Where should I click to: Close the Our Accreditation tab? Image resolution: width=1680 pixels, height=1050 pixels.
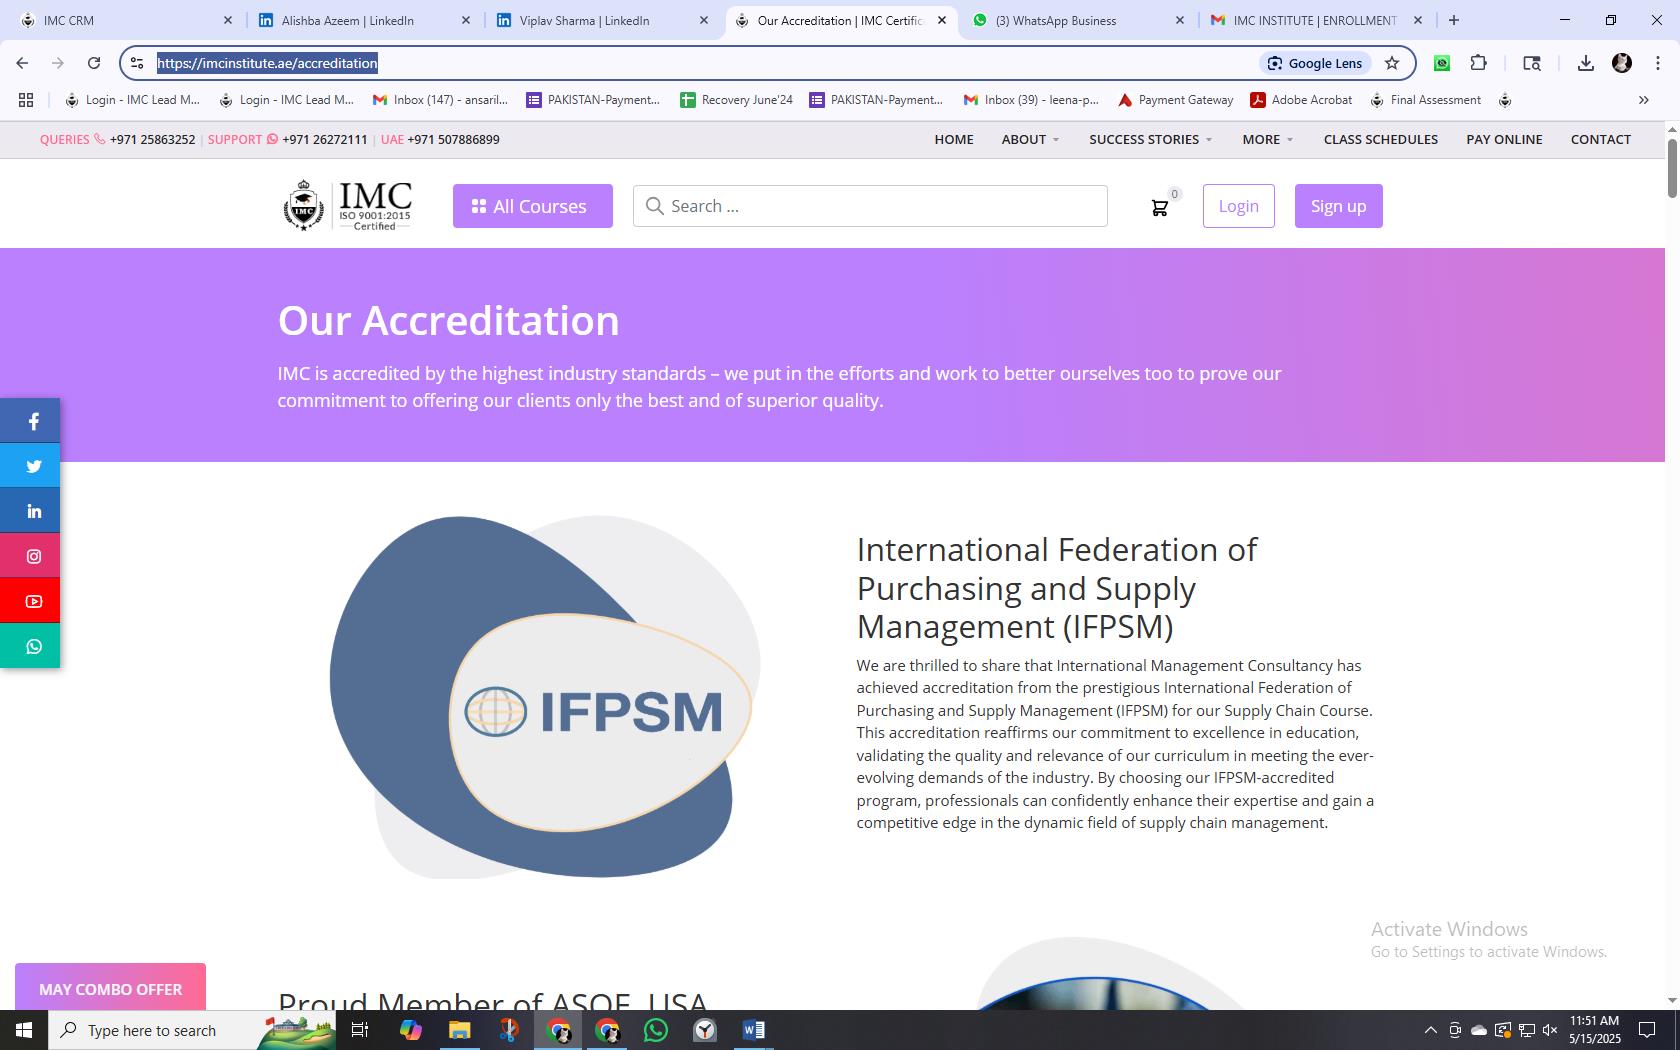click(x=941, y=20)
